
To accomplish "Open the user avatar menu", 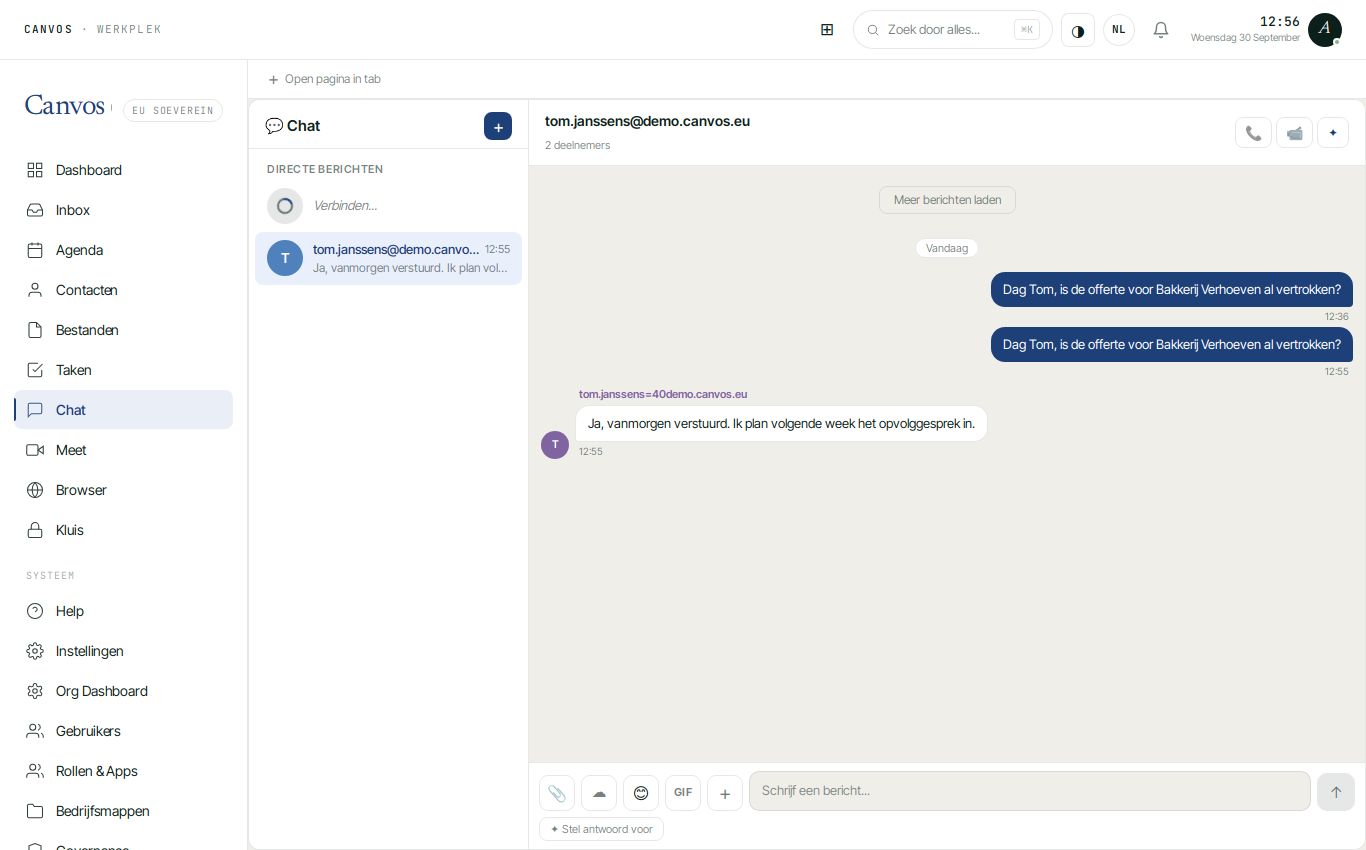I will pyautogui.click(x=1325, y=30).
